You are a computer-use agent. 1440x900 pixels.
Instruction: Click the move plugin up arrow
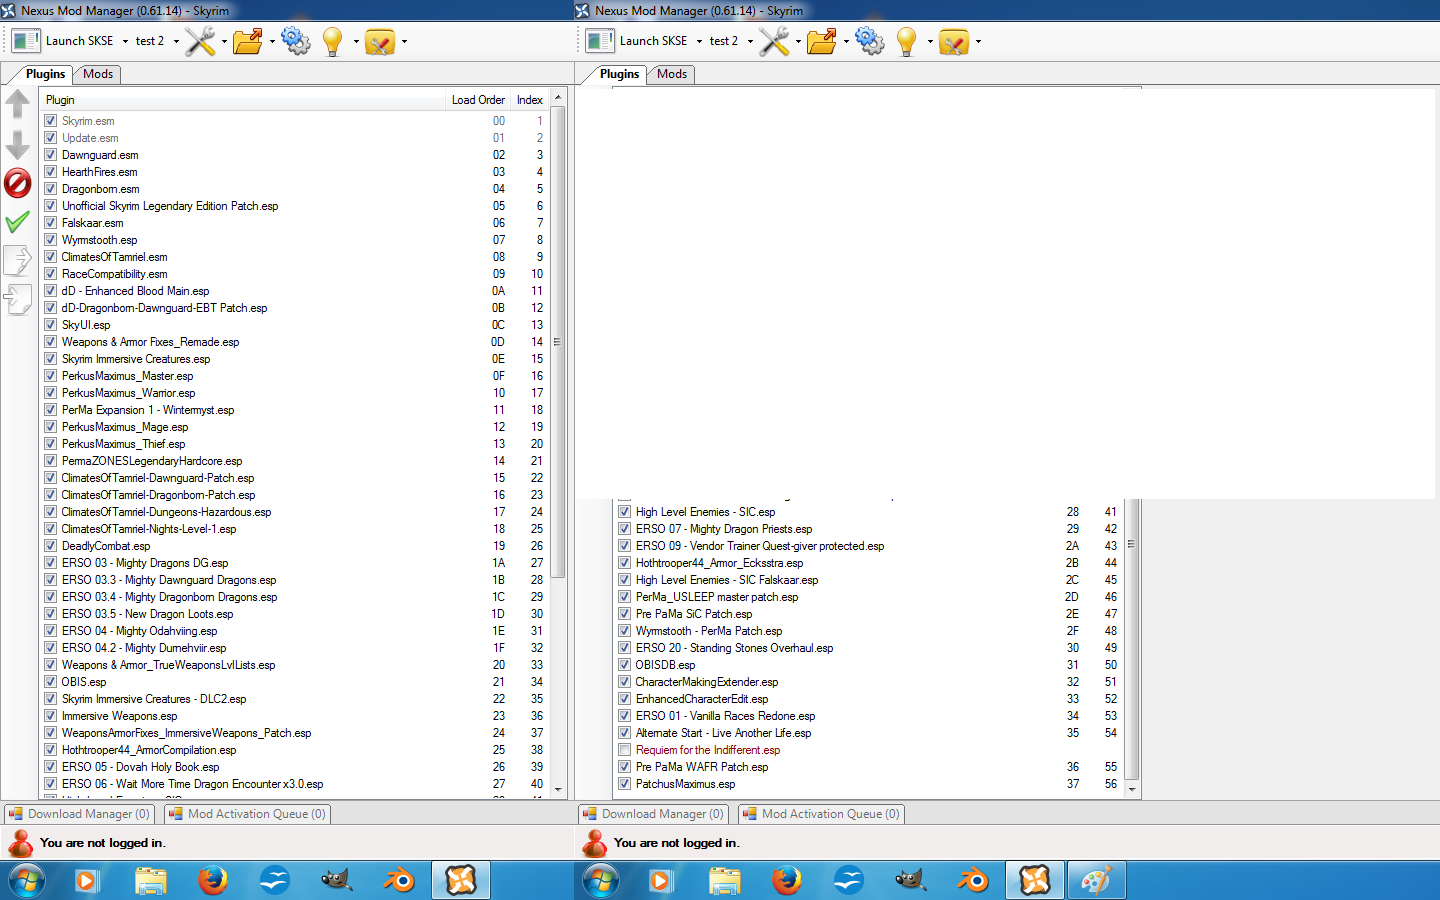click(18, 104)
